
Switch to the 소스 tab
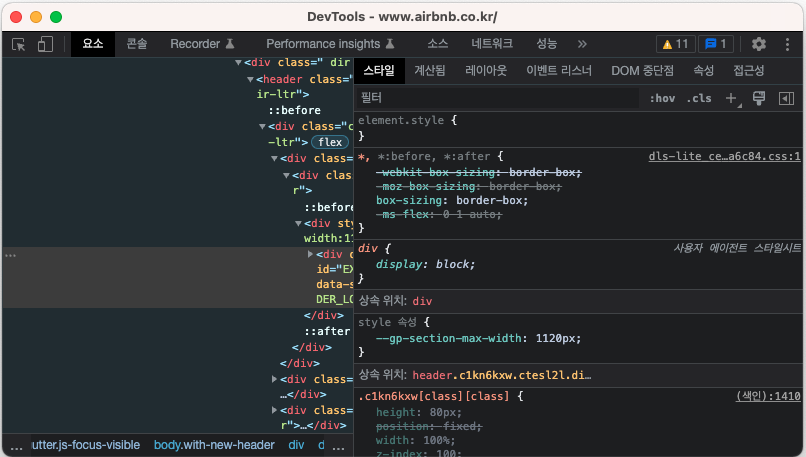tap(437, 44)
